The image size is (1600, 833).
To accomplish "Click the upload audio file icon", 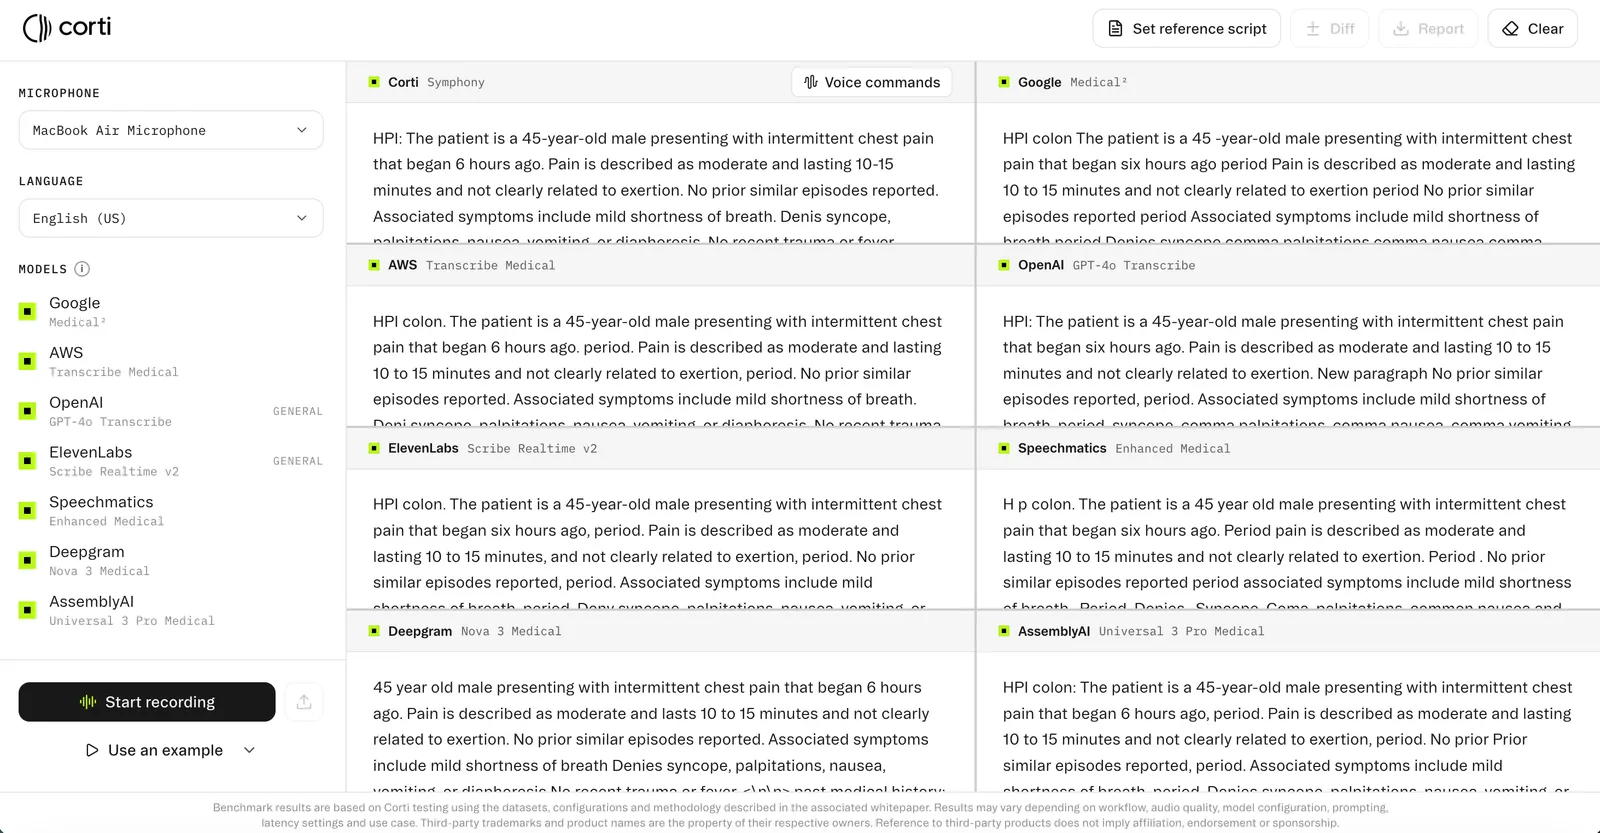I will pyautogui.click(x=304, y=702).
